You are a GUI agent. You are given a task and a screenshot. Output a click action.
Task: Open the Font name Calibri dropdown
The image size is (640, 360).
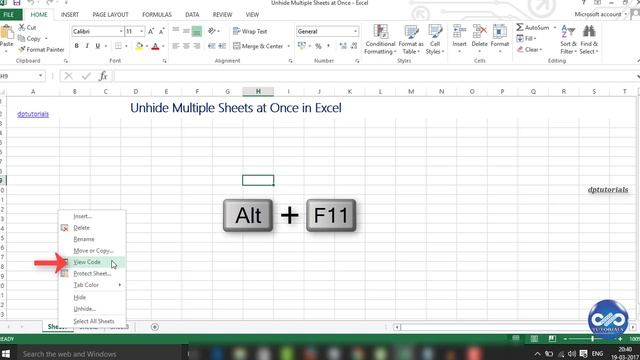click(121, 31)
